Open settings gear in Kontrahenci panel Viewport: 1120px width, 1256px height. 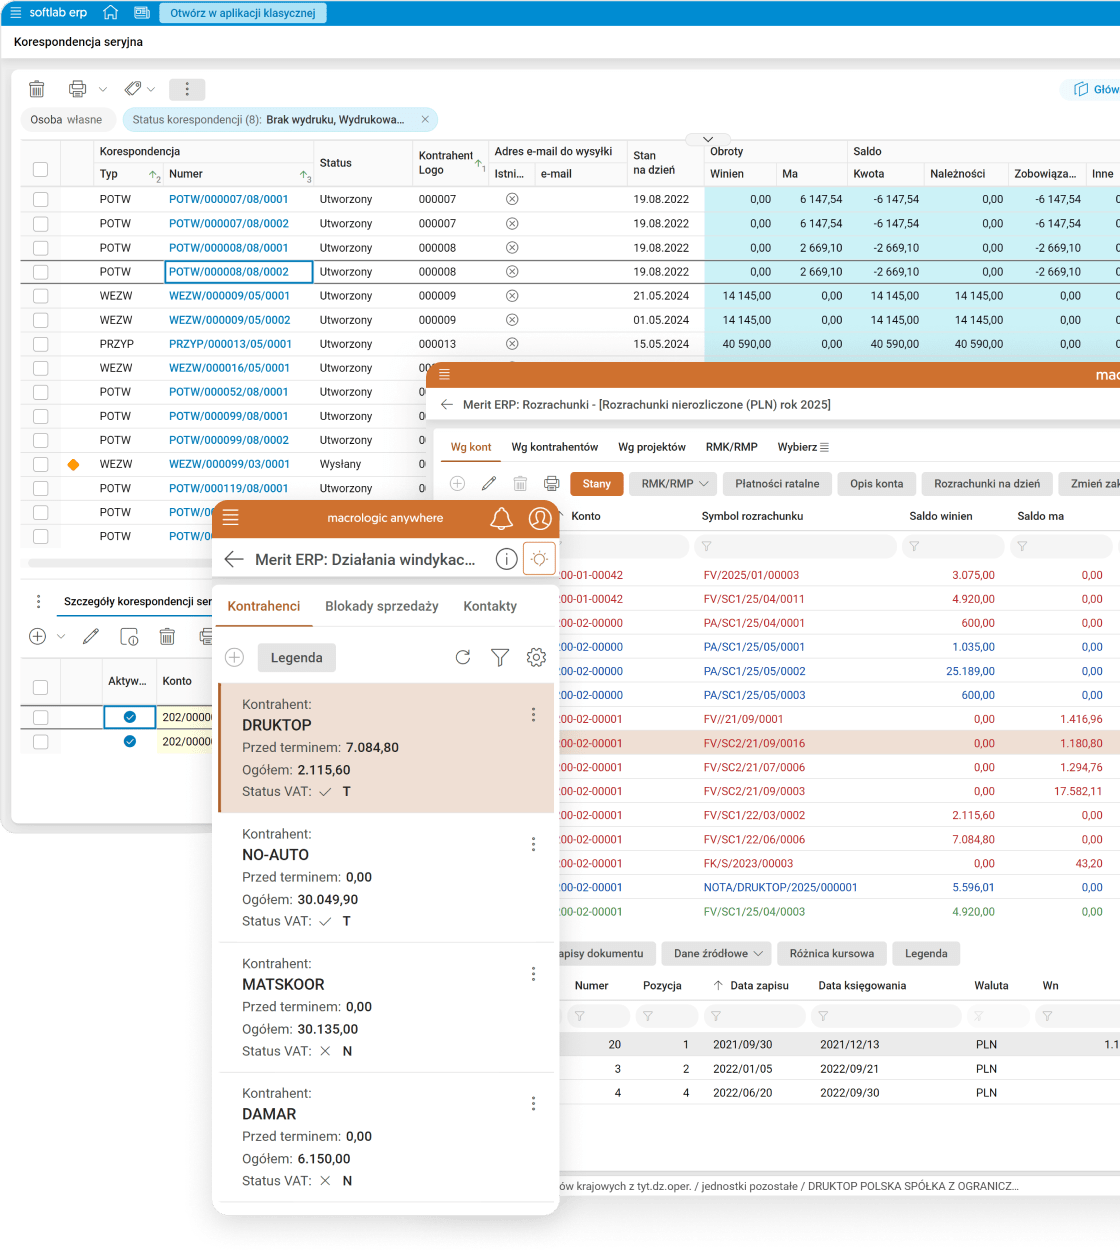(x=536, y=657)
